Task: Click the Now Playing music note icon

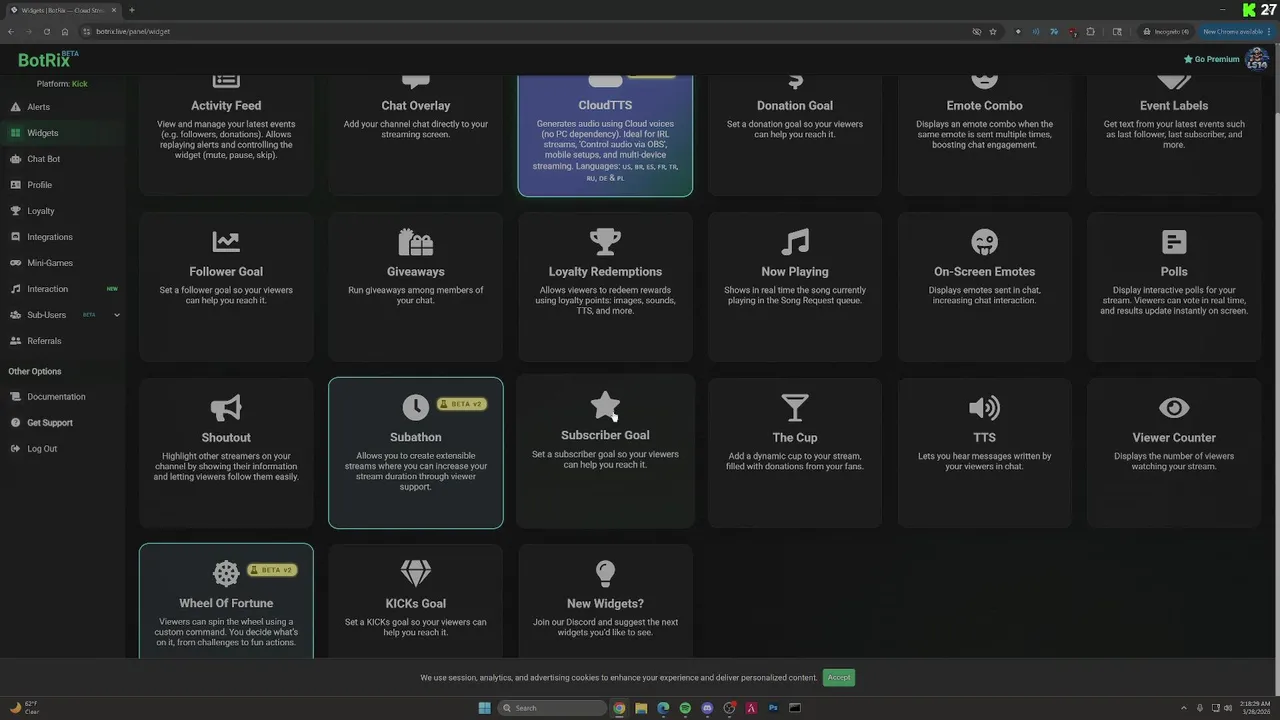Action: coord(795,241)
